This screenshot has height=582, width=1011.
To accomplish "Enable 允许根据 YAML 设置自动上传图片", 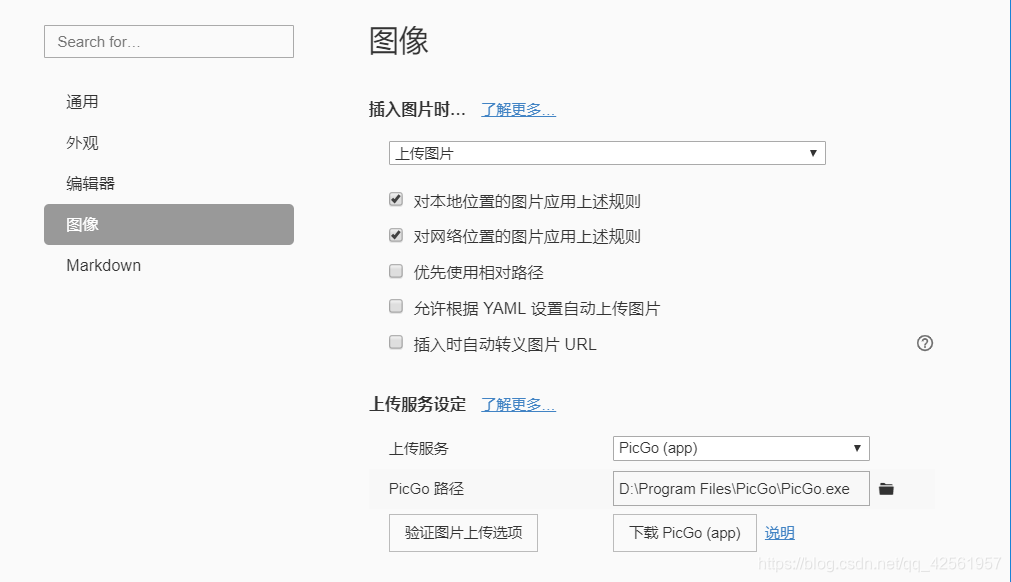I will (x=396, y=306).
